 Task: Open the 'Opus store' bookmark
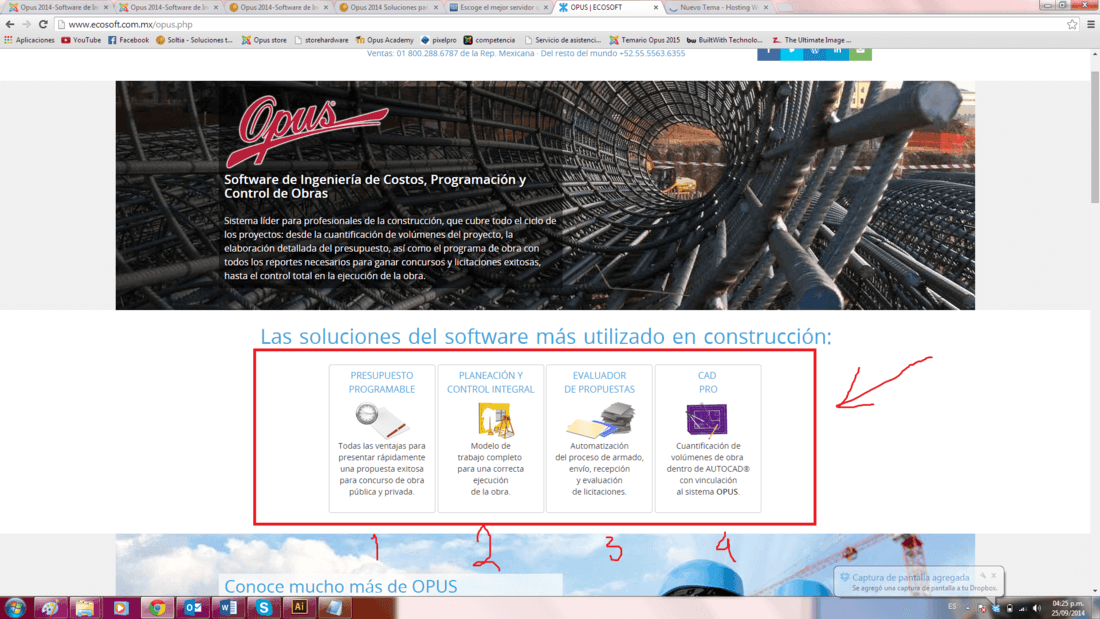[x=264, y=40]
